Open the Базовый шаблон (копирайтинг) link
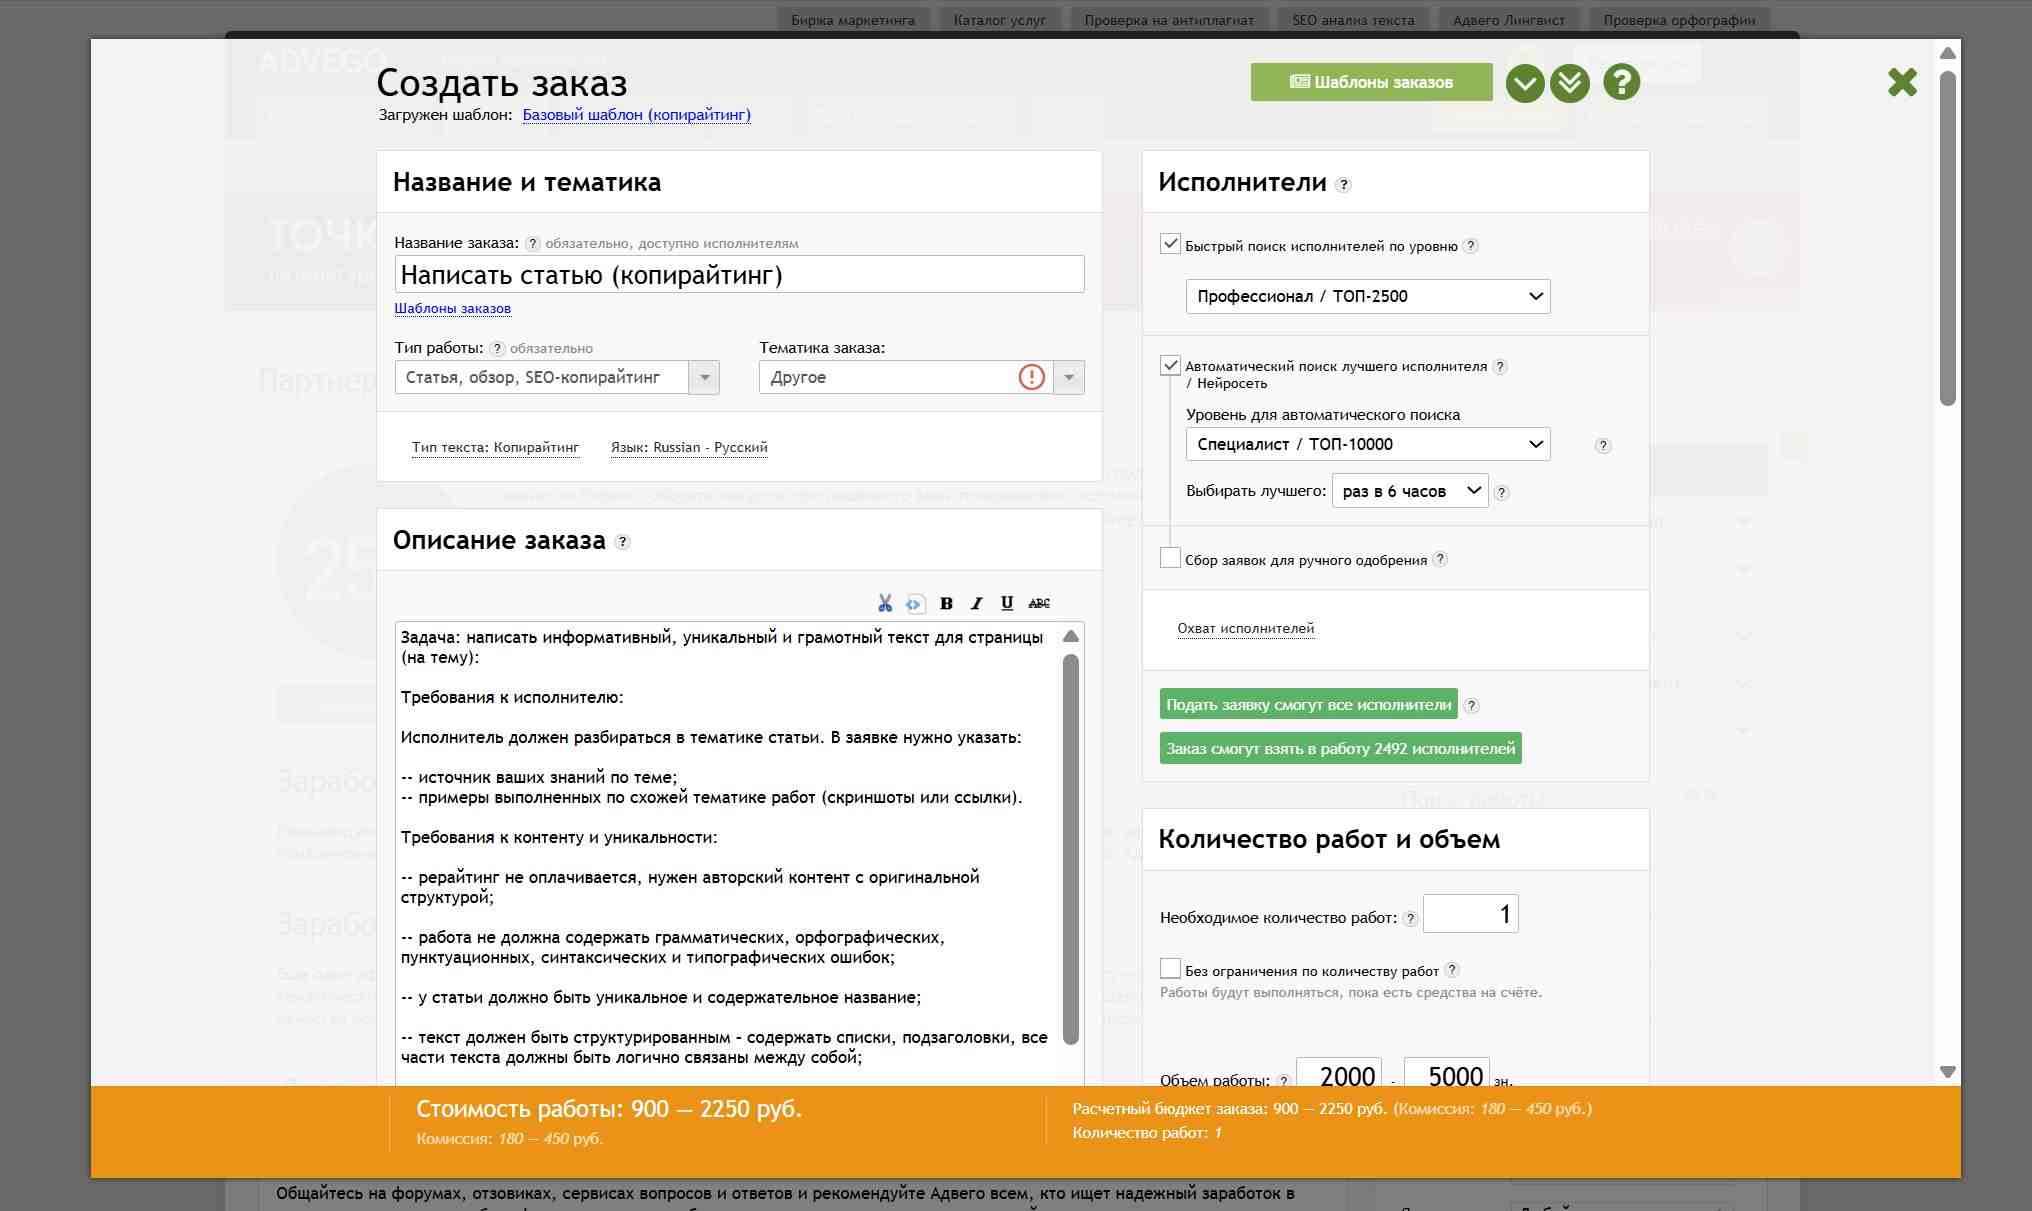The height and width of the screenshot is (1211, 2032). point(636,115)
